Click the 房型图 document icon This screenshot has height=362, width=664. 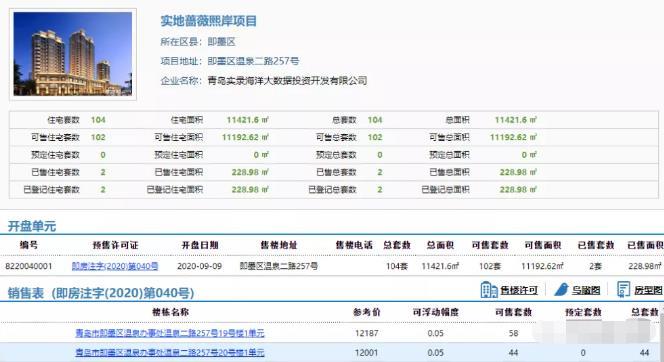[623, 290]
